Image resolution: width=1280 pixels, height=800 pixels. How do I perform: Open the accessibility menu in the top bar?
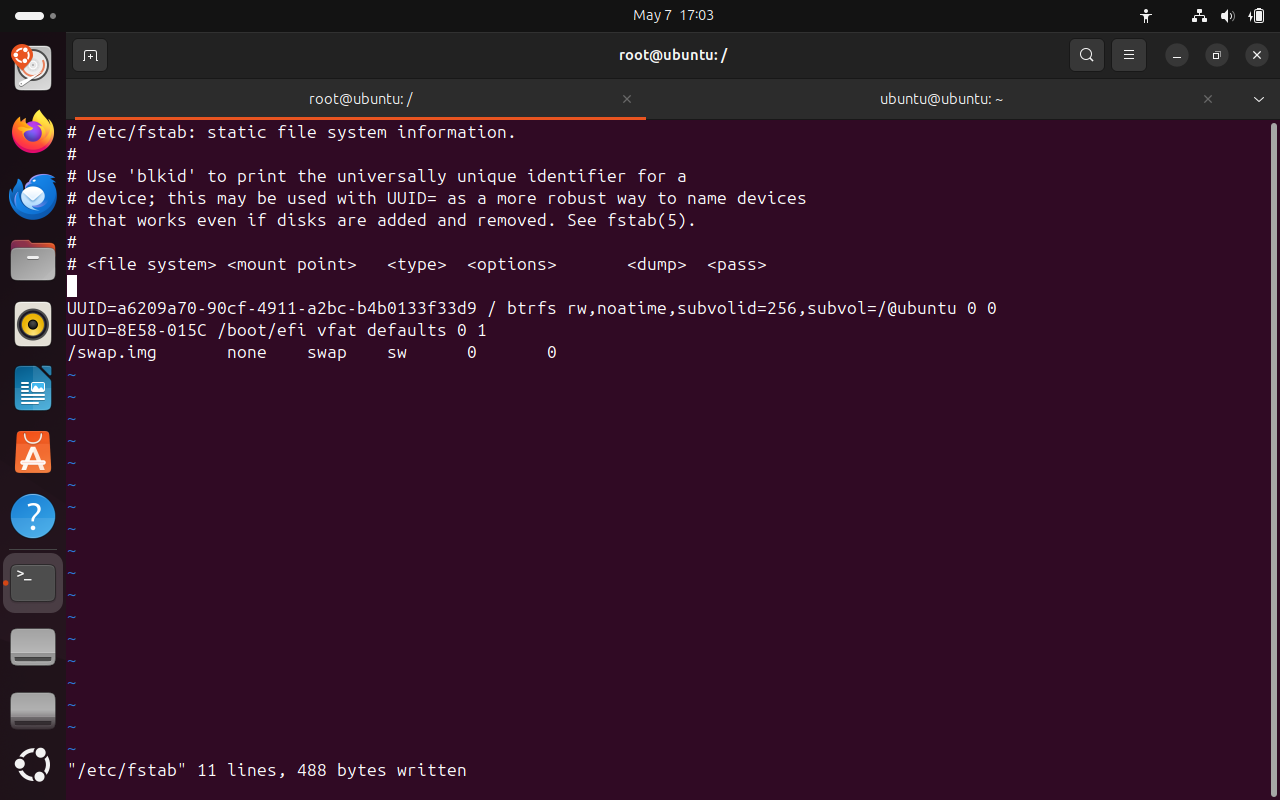click(x=1146, y=16)
